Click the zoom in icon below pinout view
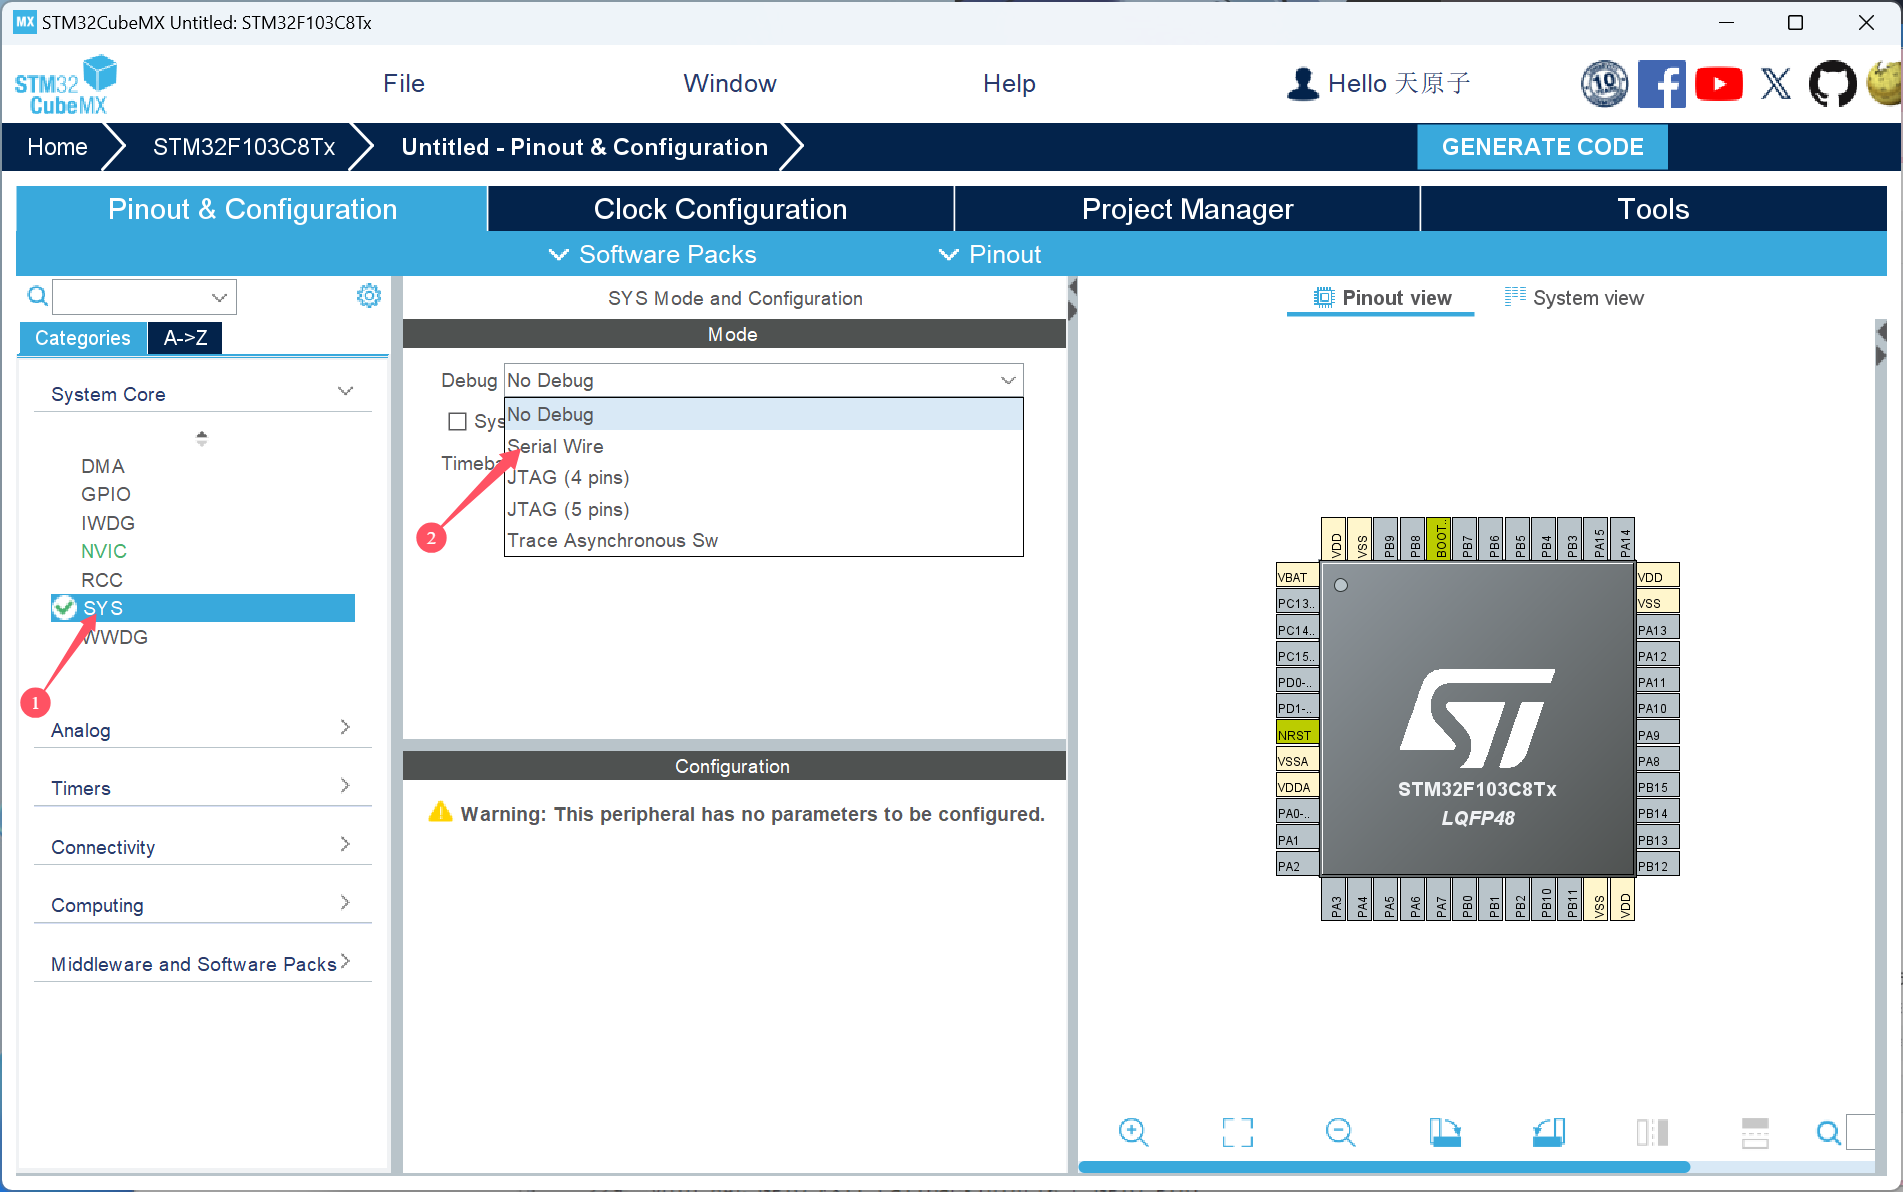 pyautogui.click(x=1133, y=1132)
